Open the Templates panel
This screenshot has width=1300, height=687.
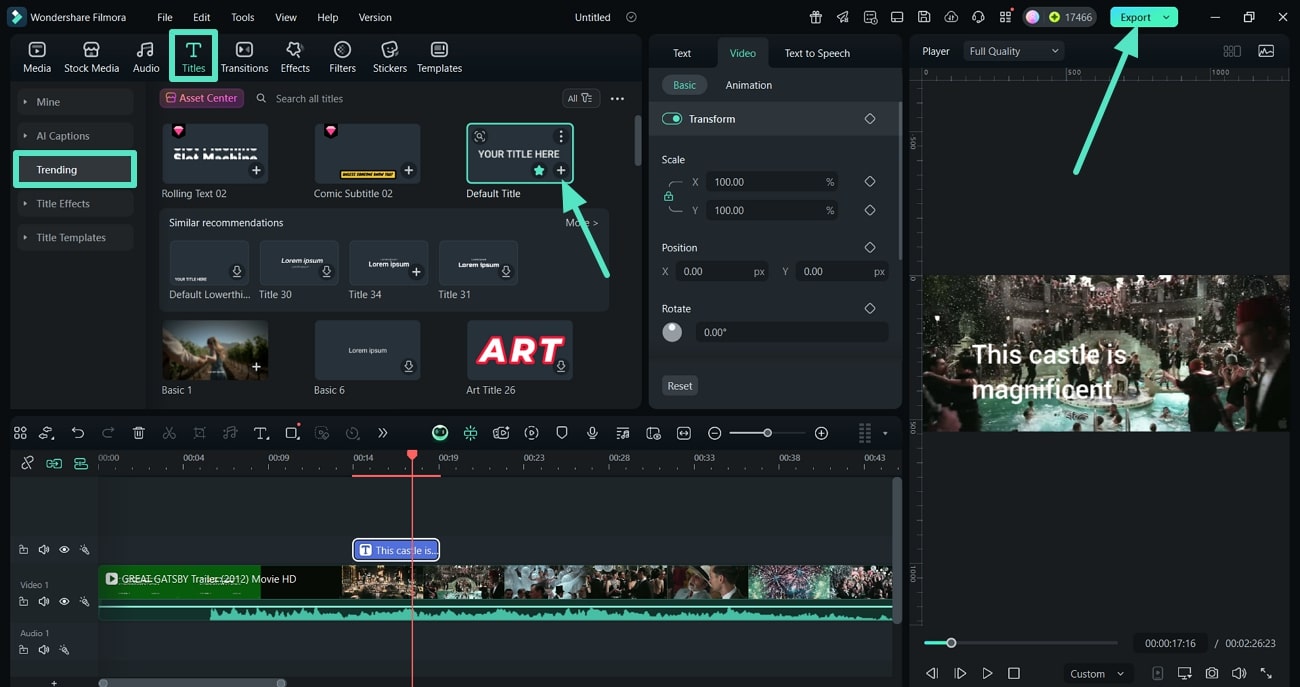(x=439, y=57)
